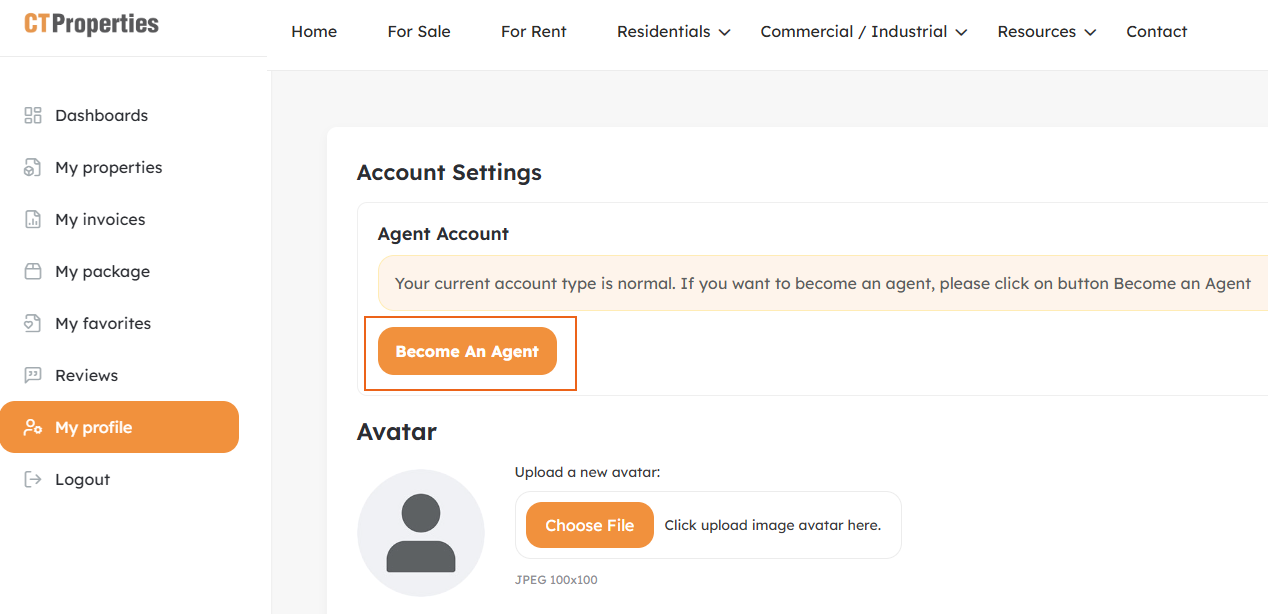1268x614 pixels.
Task: Click the Logout arrow icon
Action: pyautogui.click(x=33, y=479)
